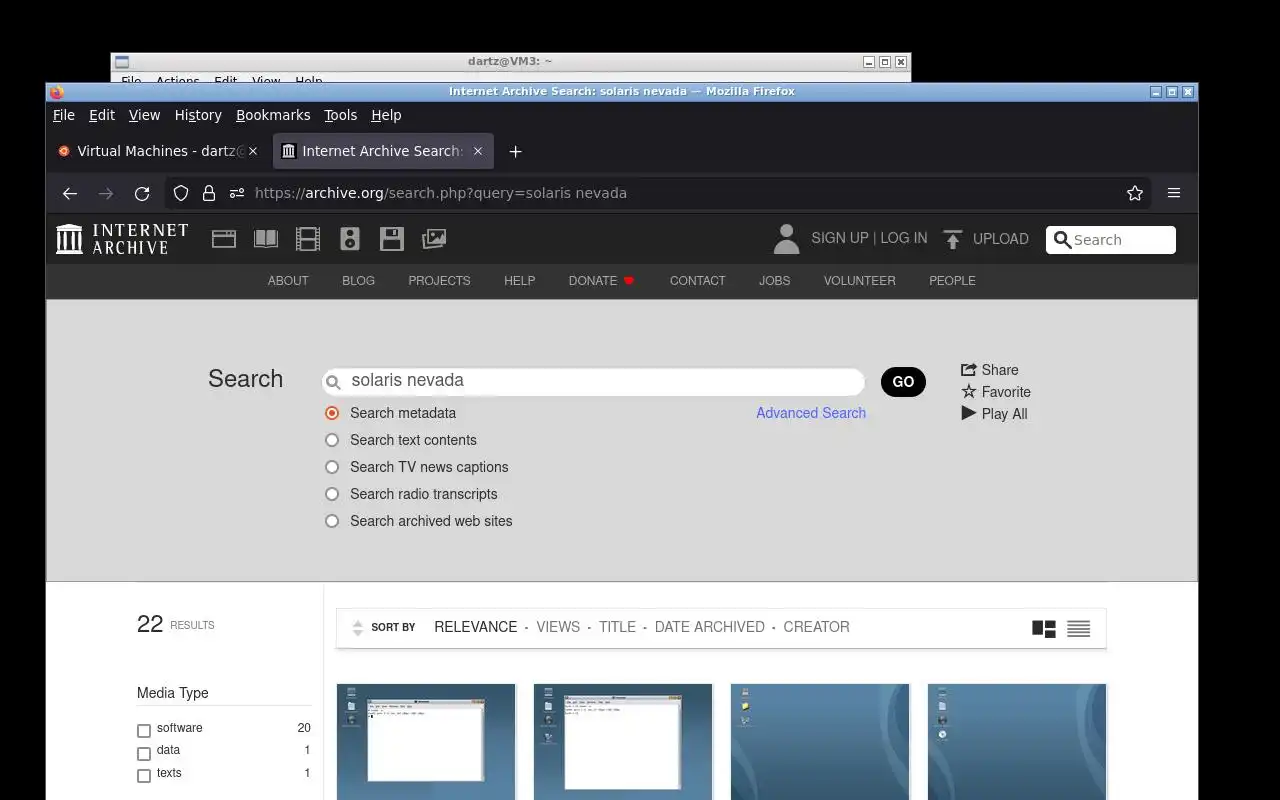The width and height of the screenshot is (1280, 800).
Task: Select Search archived web sites option
Action: point(332,521)
